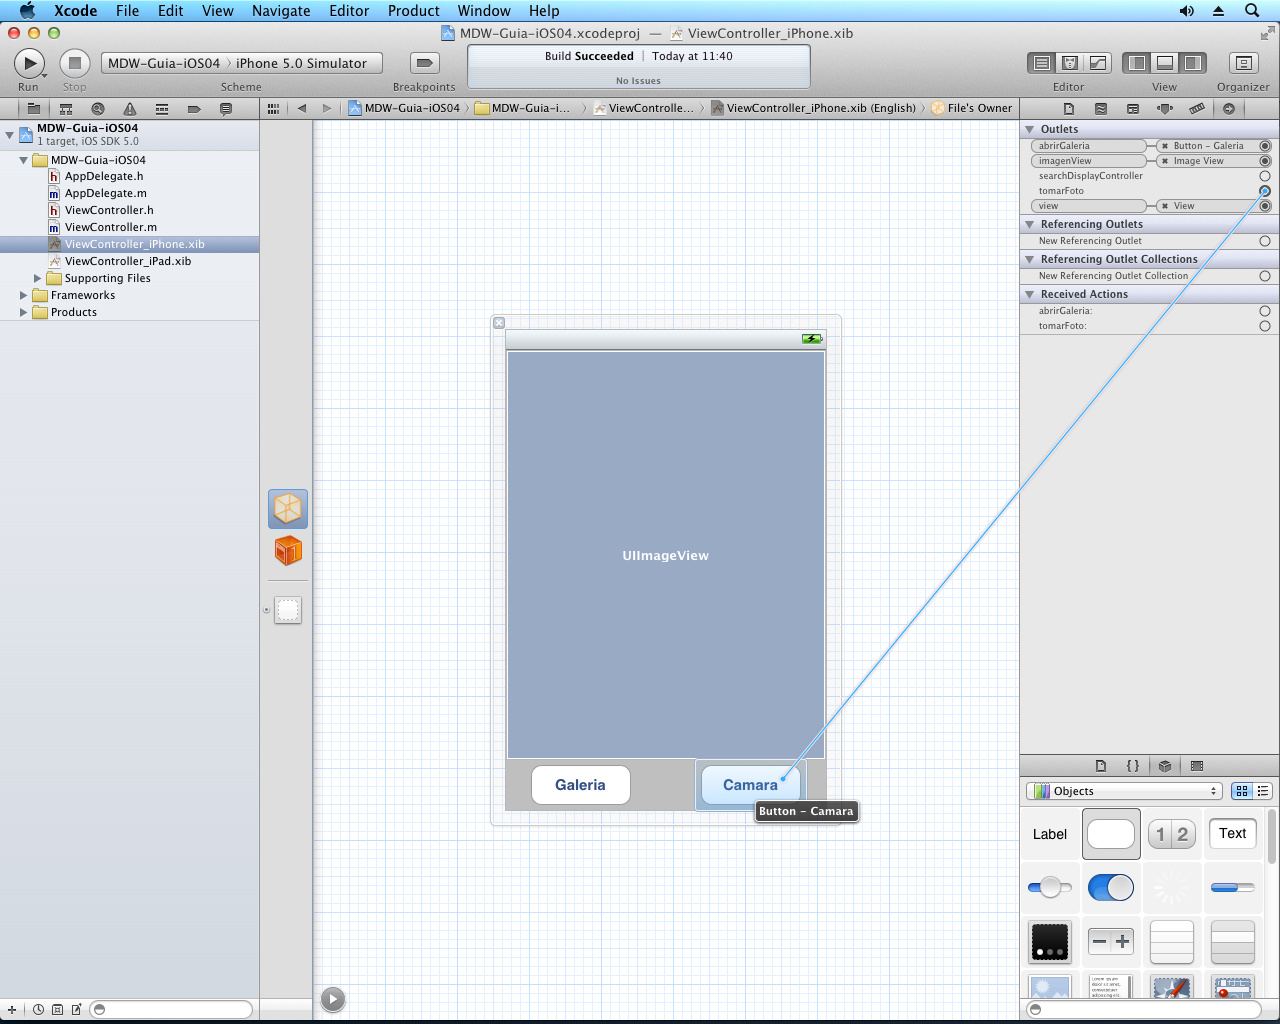Open the File menu
The height and width of the screenshot is (1024, 1280).
pyautogui.click(x=127, y=11)
